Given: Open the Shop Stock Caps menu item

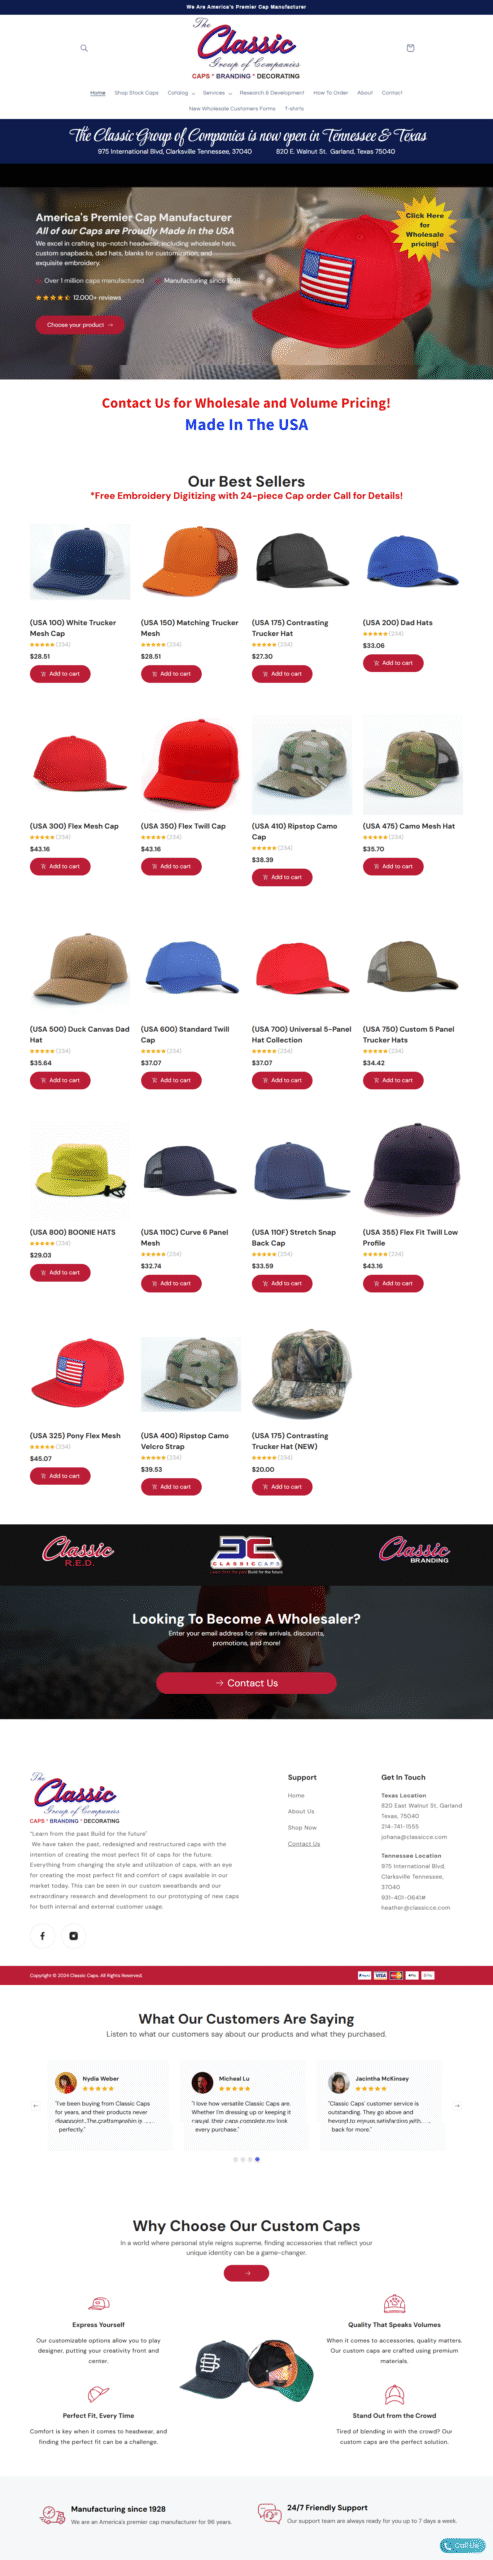Looking at the screenshot, I should (136, 93).
